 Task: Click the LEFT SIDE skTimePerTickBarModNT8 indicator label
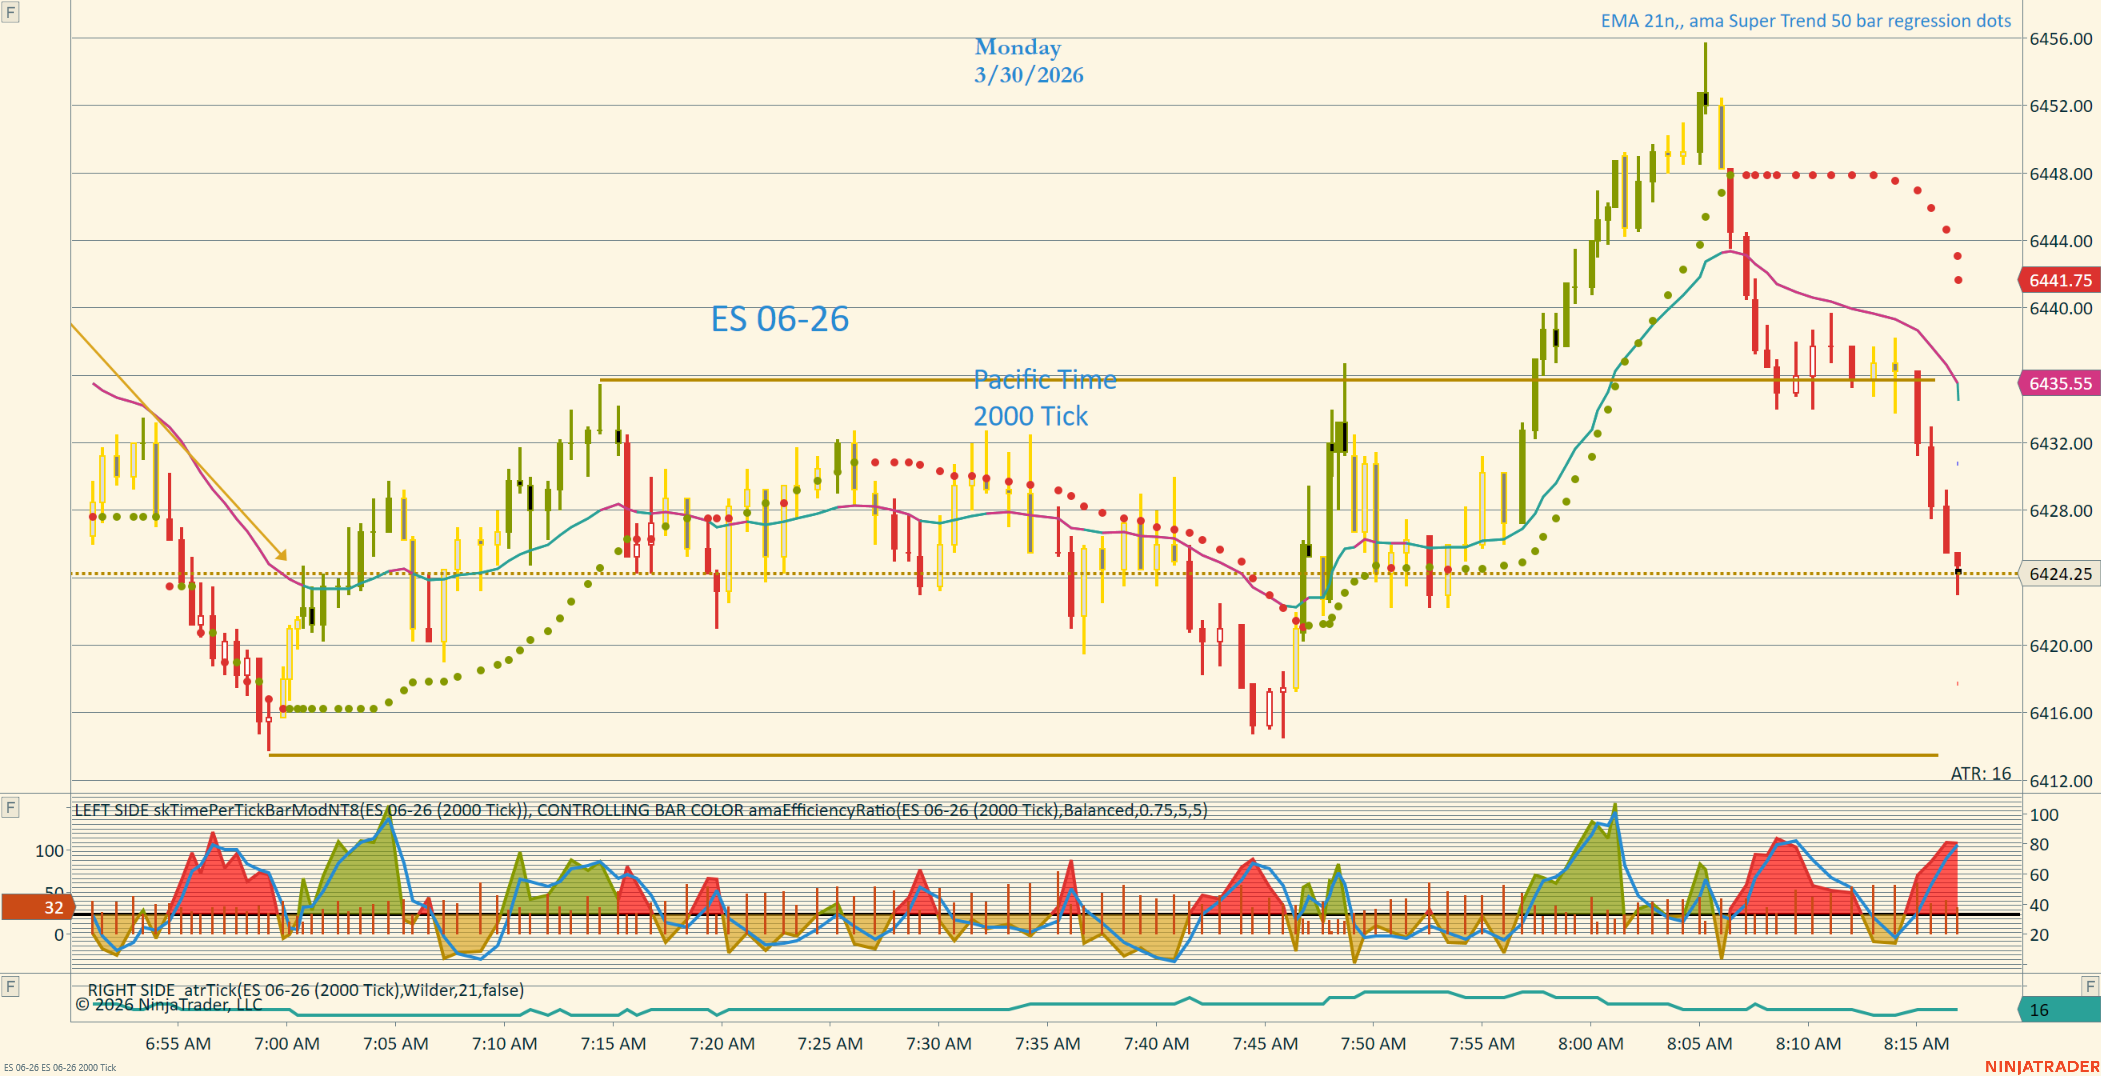tap(641, 810)
